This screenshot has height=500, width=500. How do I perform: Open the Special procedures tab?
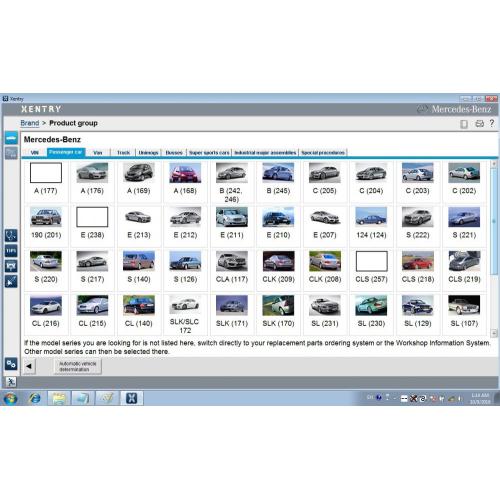click(x=323, y=153)
